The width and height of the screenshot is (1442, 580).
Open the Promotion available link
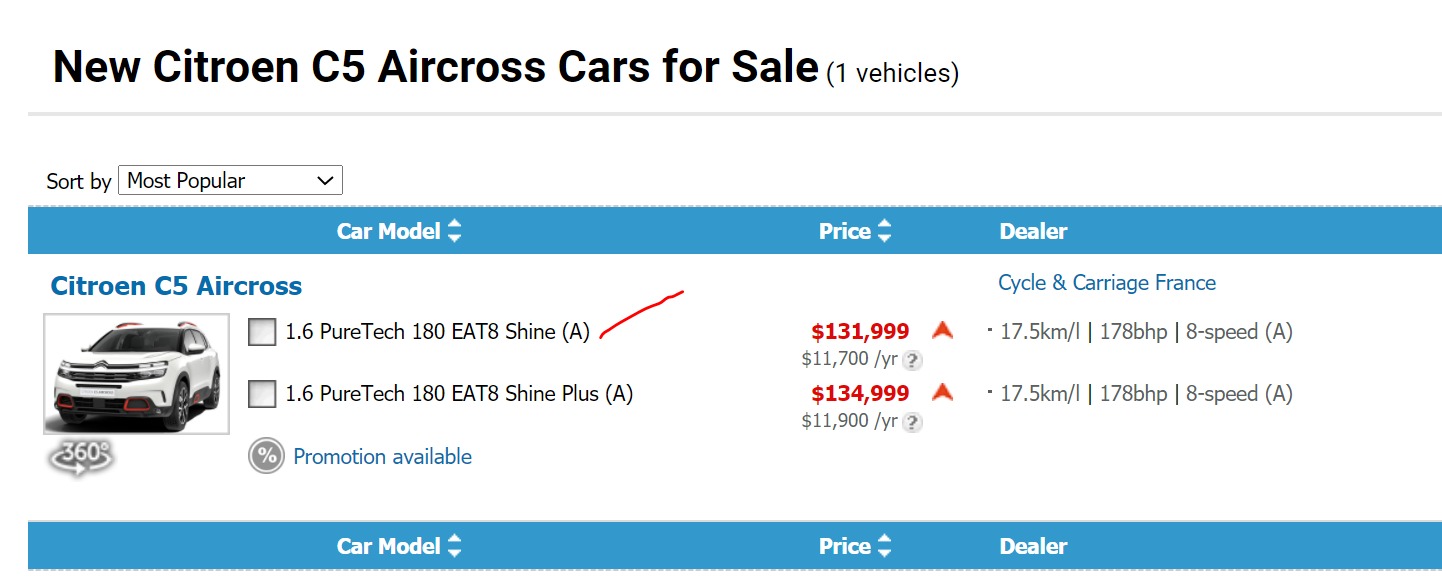382,457
